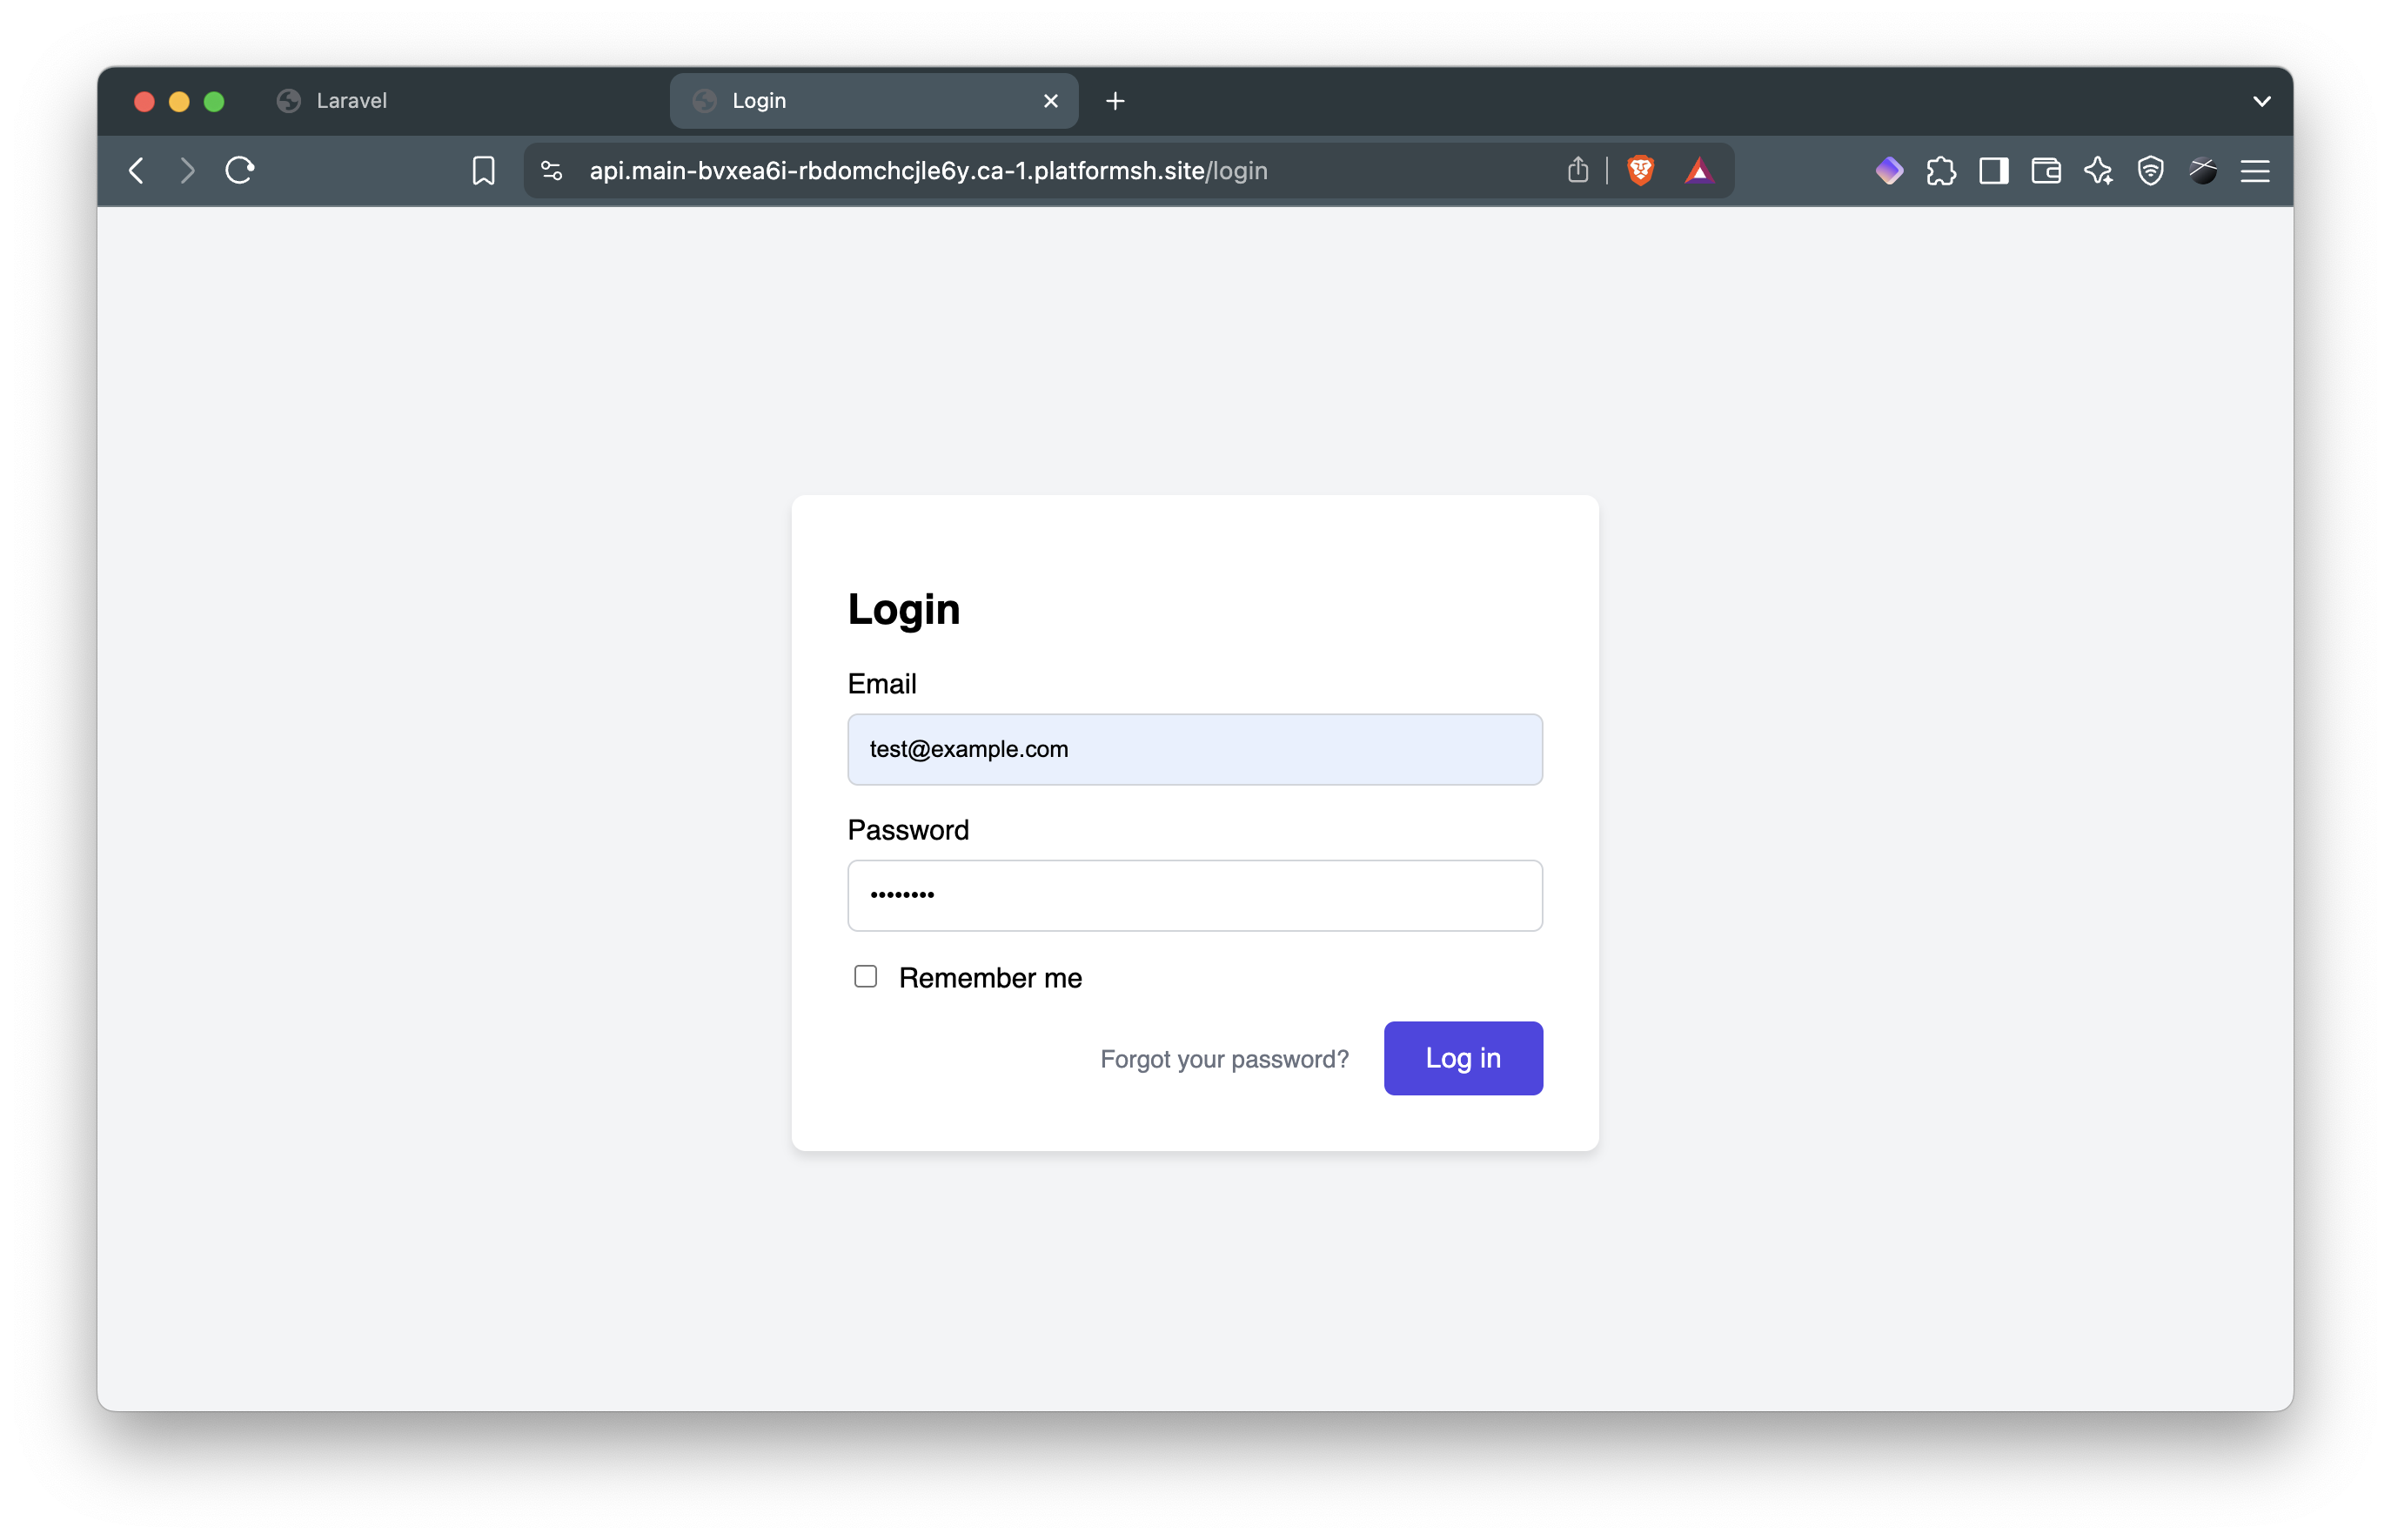Click the Brave Rewards triangle icon

pos(1699,171)
